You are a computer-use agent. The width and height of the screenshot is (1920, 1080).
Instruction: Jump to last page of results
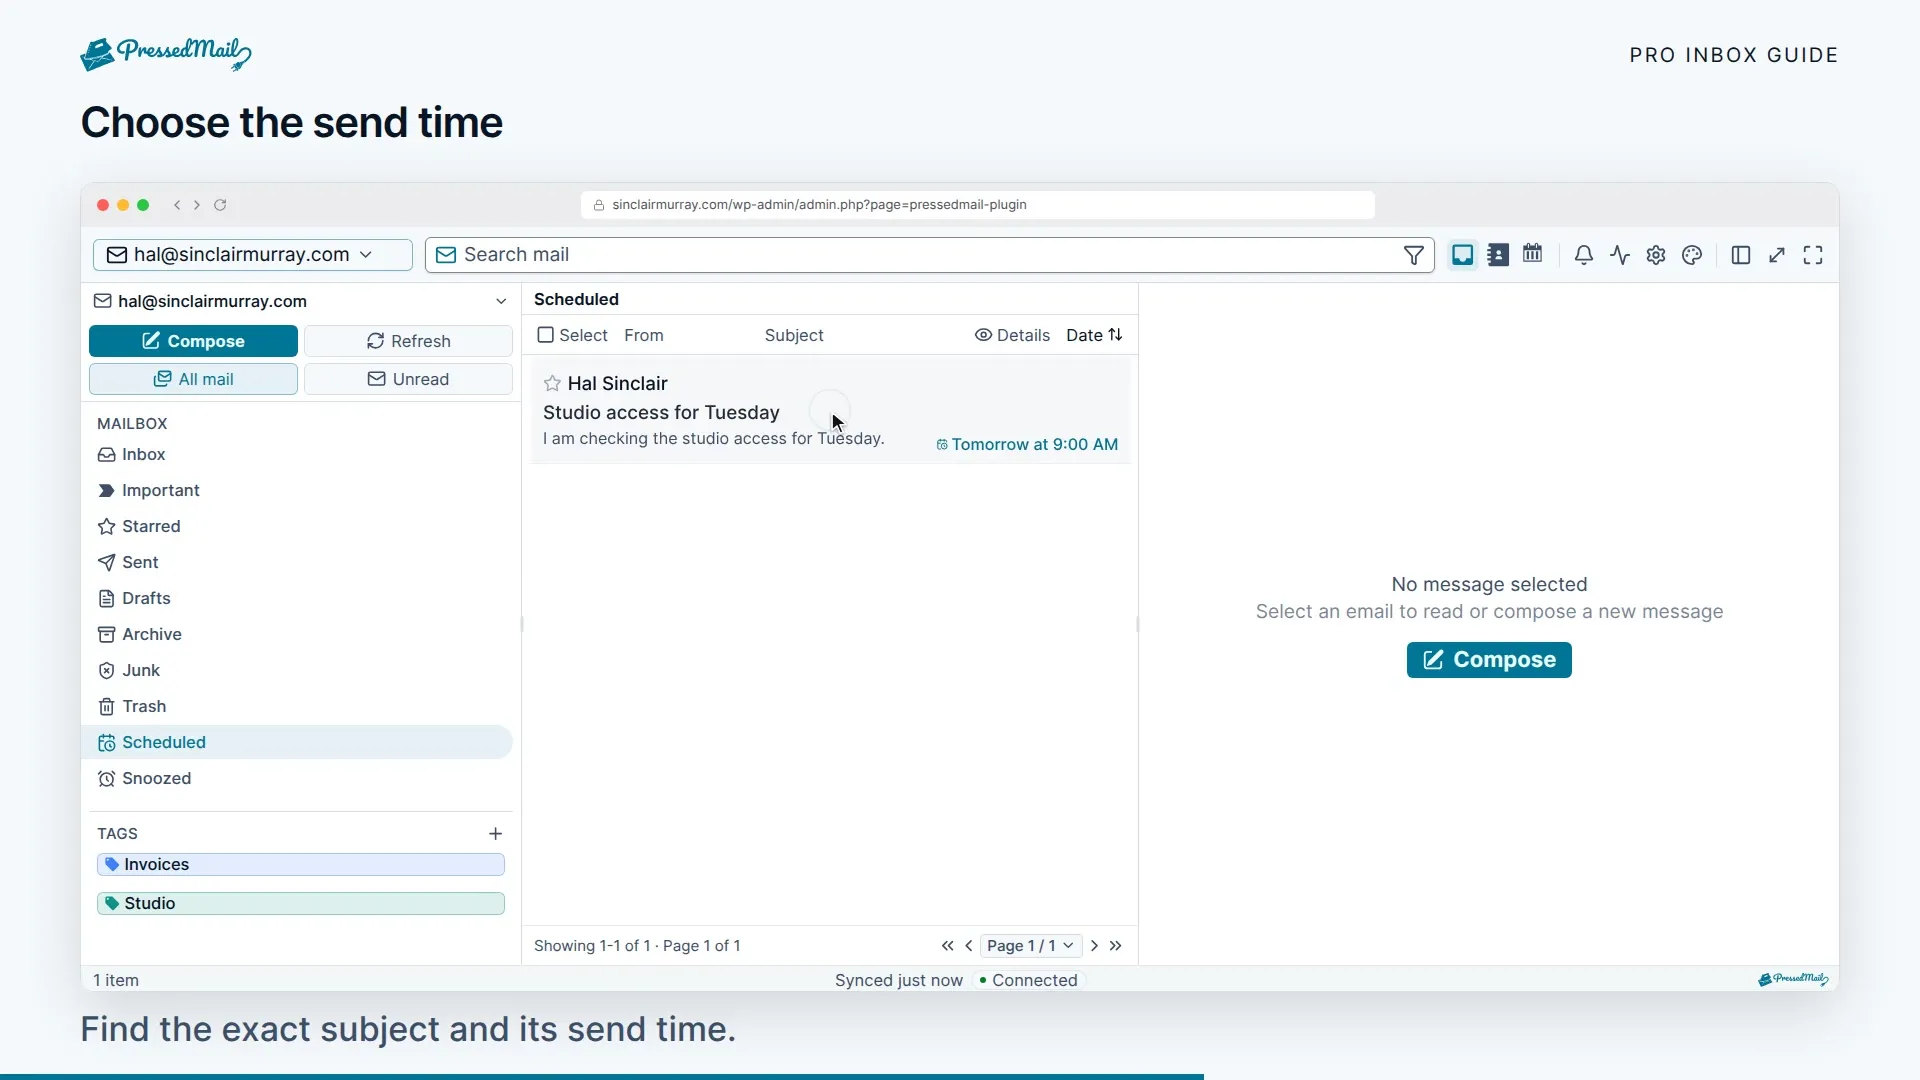1116,945
